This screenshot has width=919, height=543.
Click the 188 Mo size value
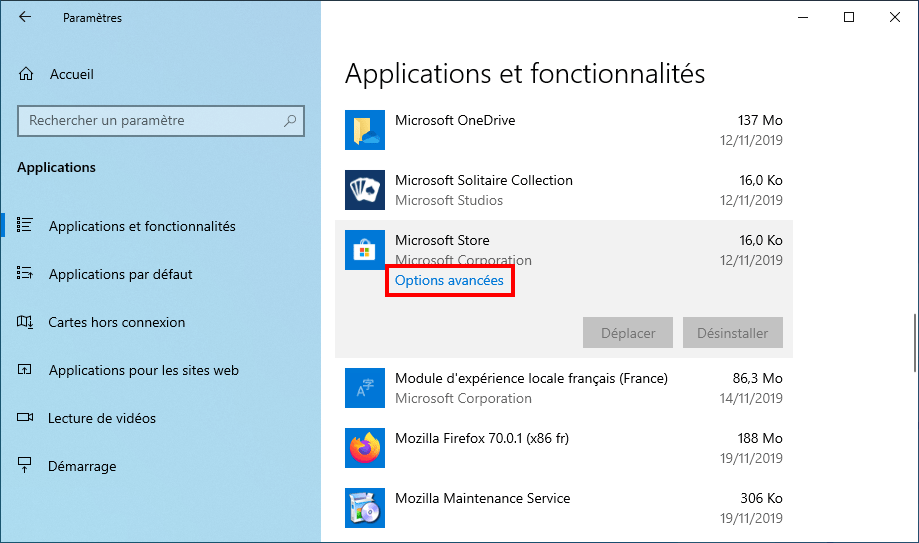click(760, 438)
